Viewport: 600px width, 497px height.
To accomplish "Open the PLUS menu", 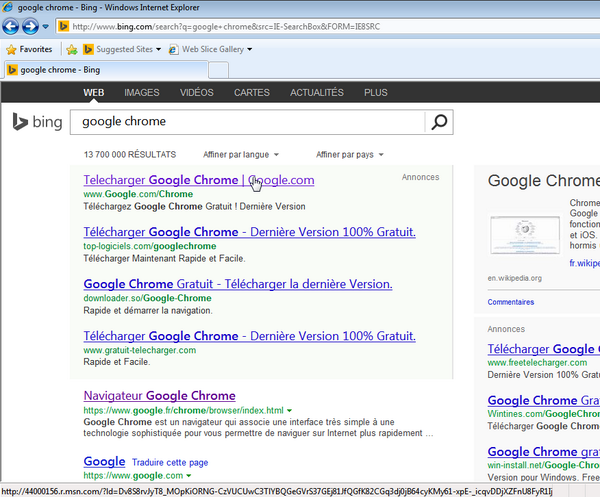I will (376, 93).
